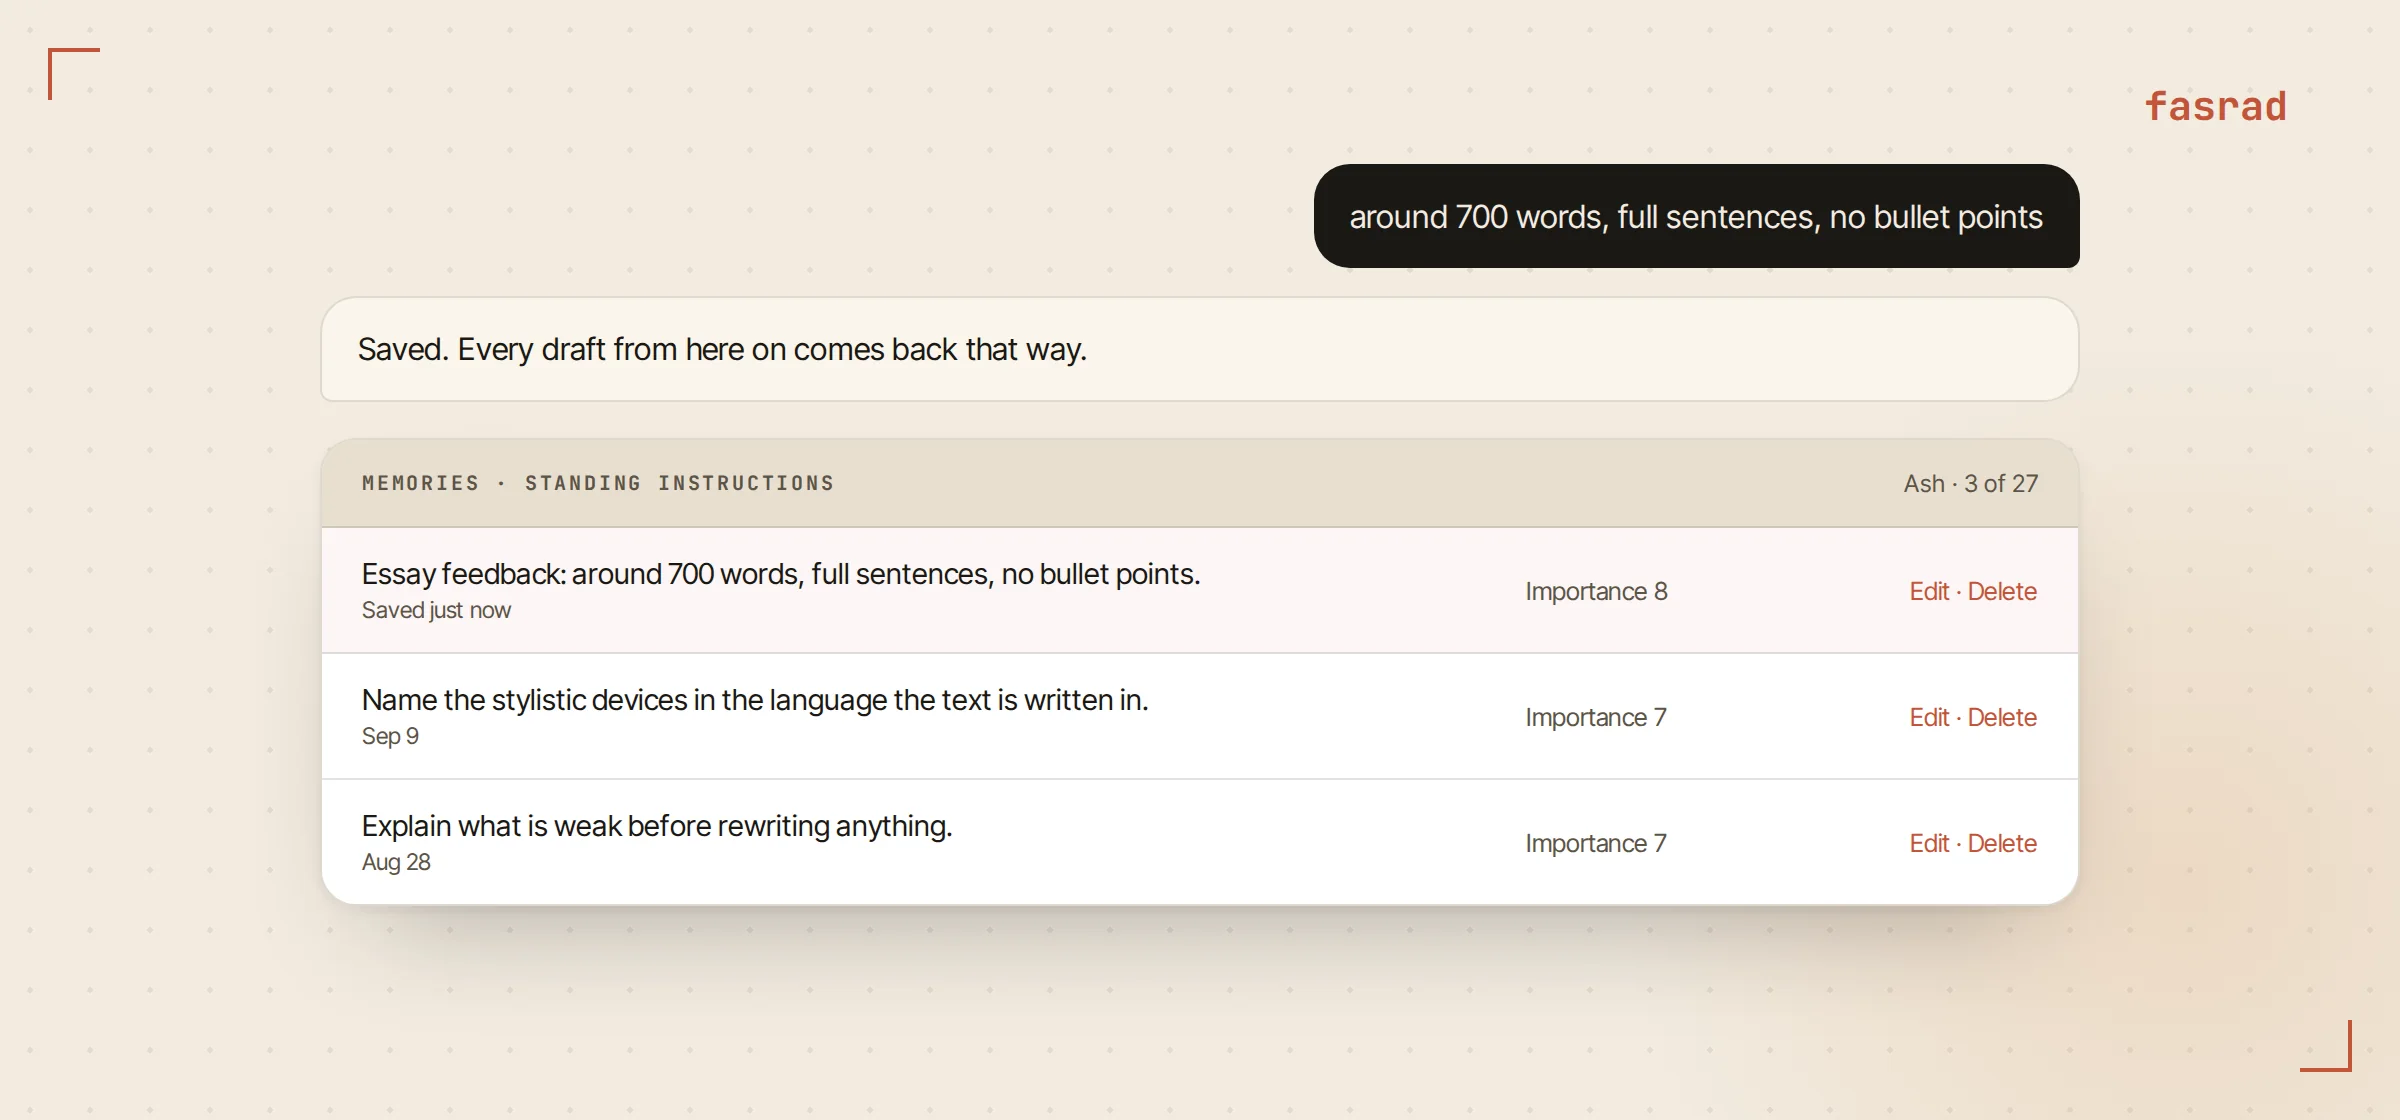The image size is (2400, 1120).
Task: Select 'Explain what is weak before rewriting' text
Action: 657,826
